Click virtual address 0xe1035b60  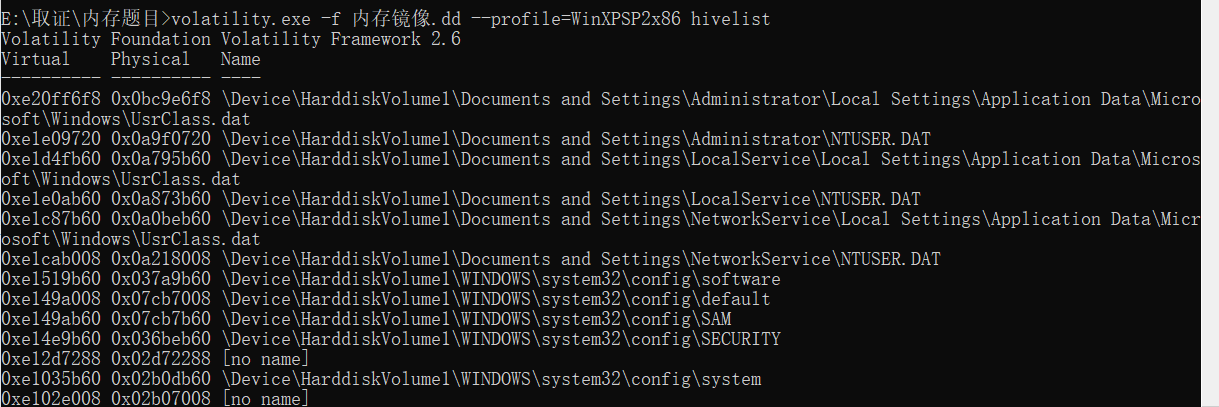tap(51, 379)
